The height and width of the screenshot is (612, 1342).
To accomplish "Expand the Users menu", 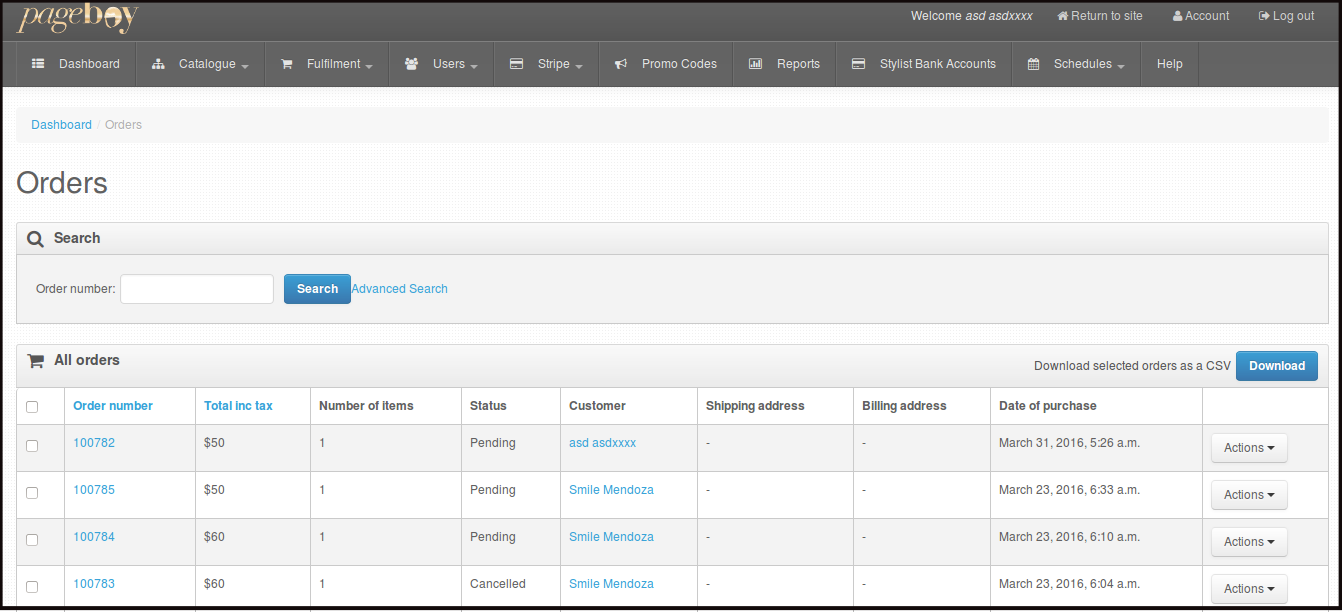I will [441, 64].
